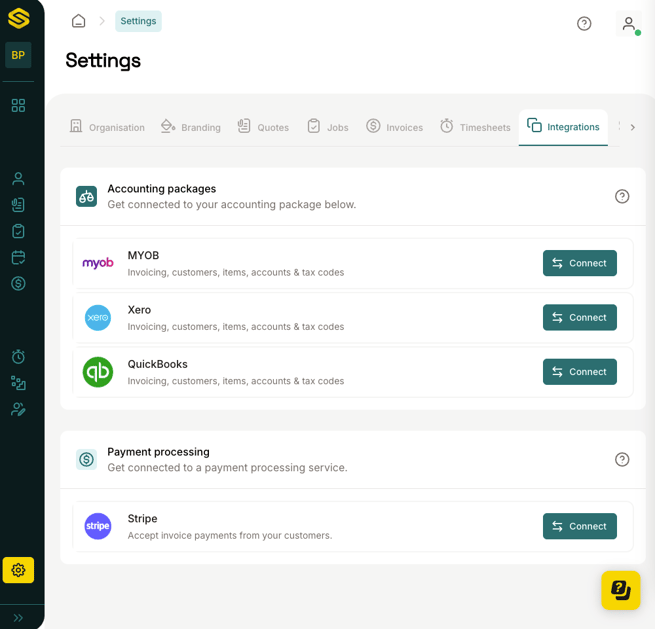Go to home via breadcrumb house icon
Viewport: 655px width, 629px height.
click(x=79, y=21)
